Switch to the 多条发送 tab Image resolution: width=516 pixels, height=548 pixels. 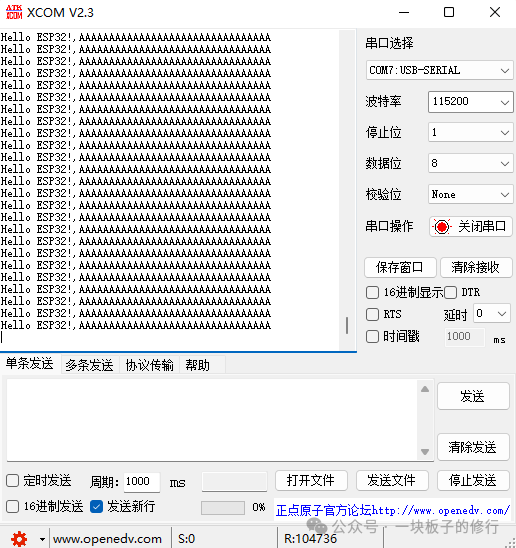(x=89, y=365)
